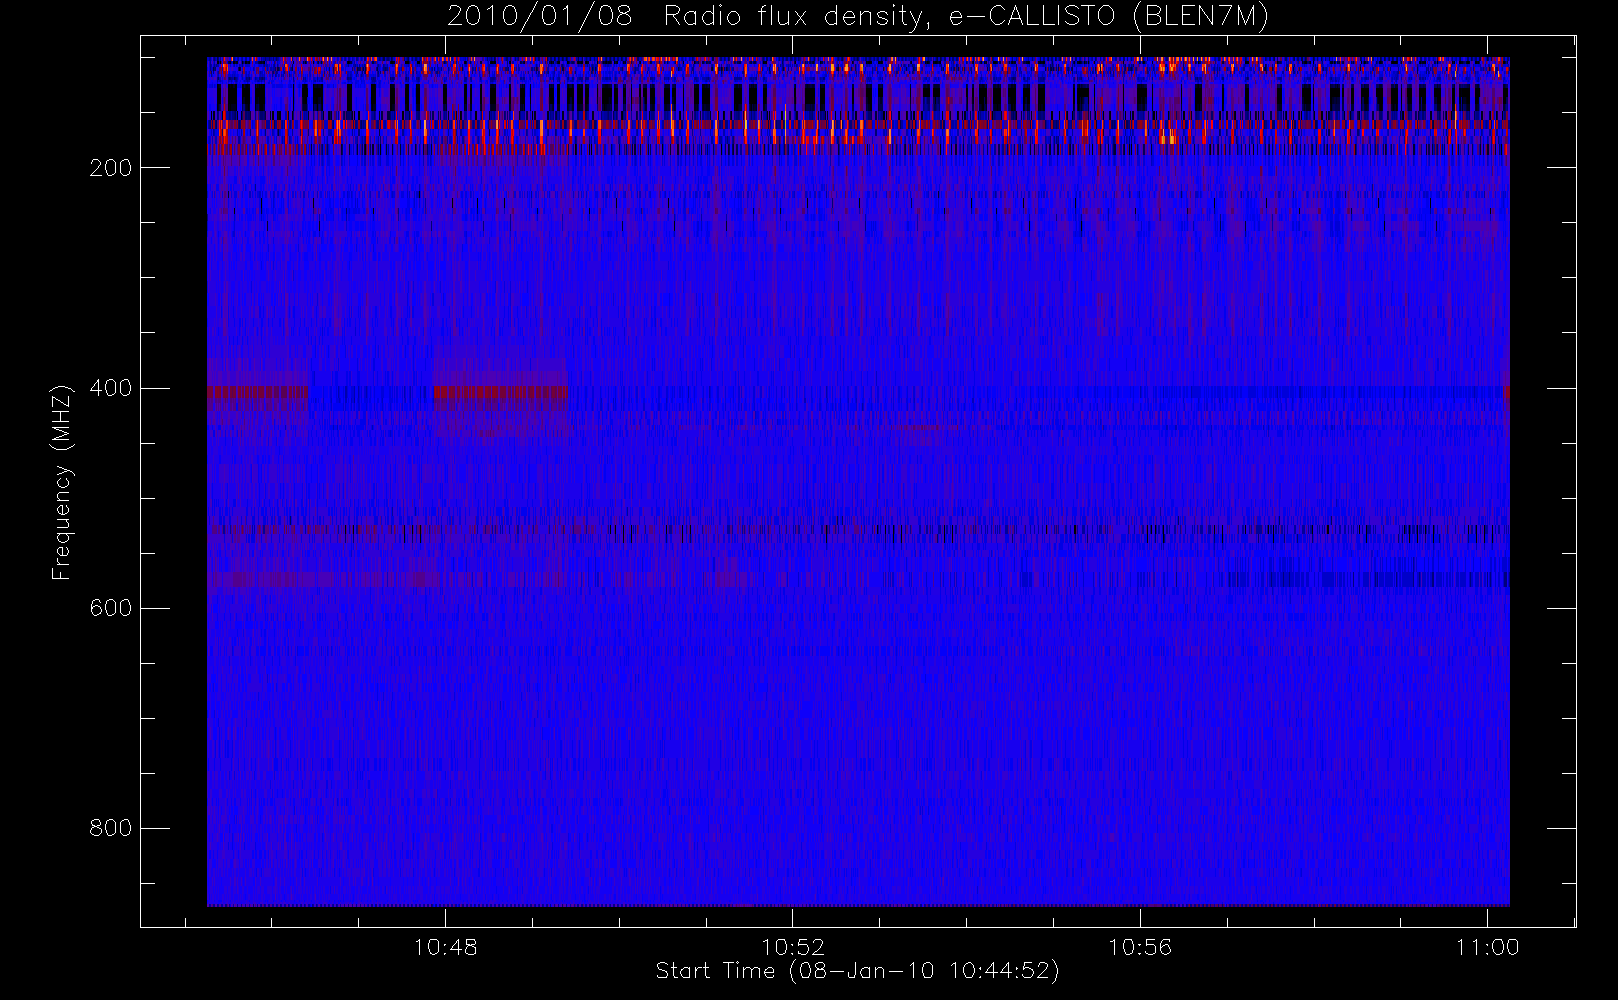Image resolution: width=1618 pixels, height=1000 pixels.
Task: Click the red 400 MHz band at the spectrogram's start
Action: [x=257, y=392]
